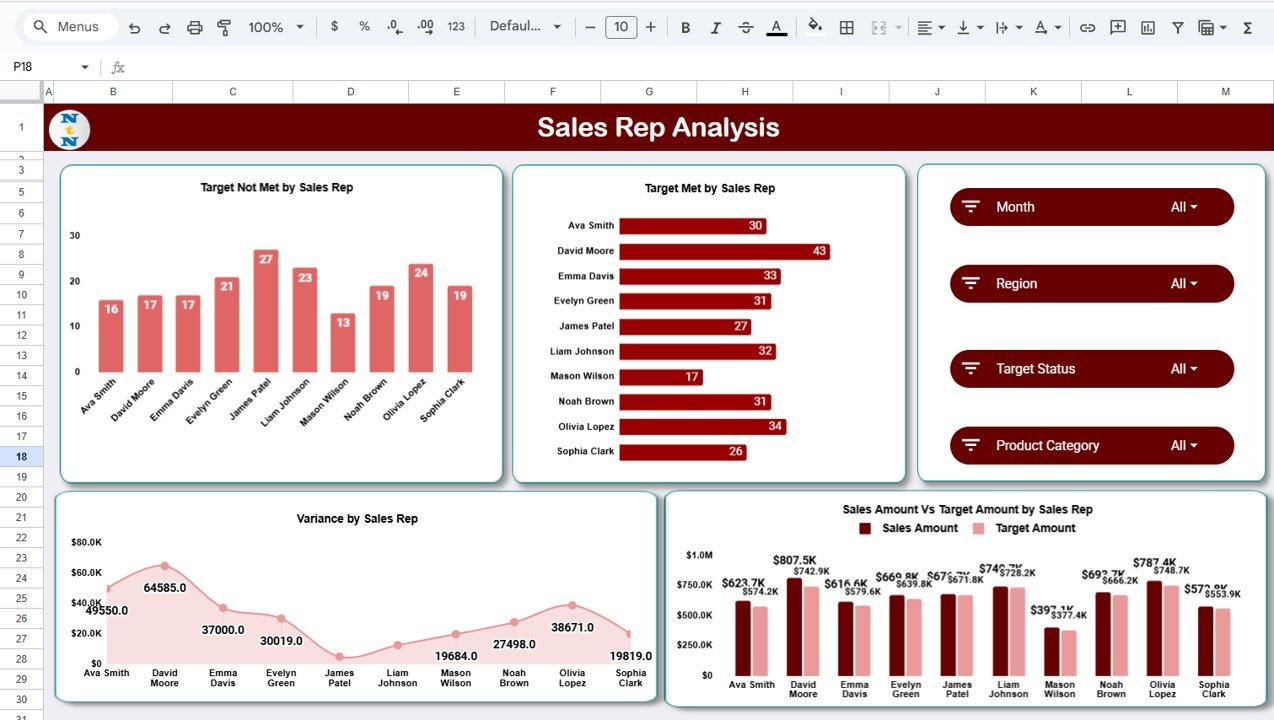Open the text color picker
The width and height of the screenshot is (1274, 720).
[777, 27]
